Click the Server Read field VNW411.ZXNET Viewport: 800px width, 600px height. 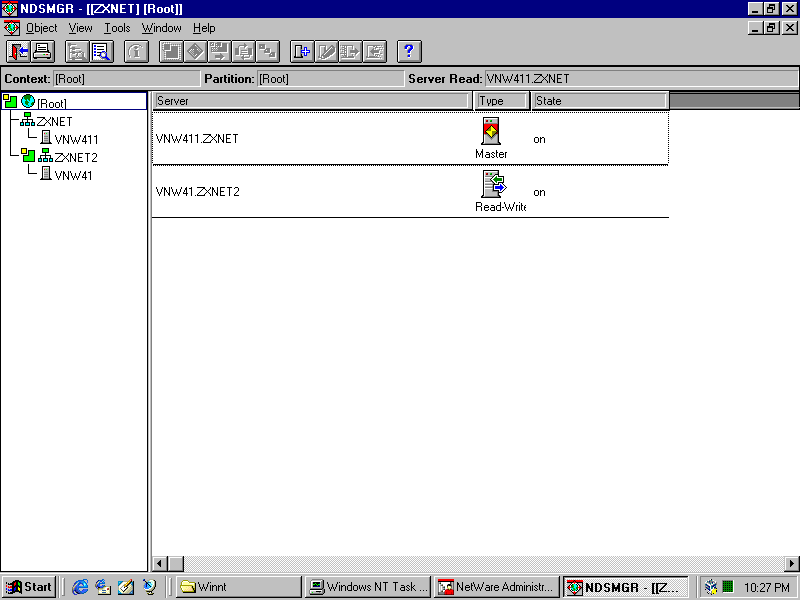tap(641, 79)
